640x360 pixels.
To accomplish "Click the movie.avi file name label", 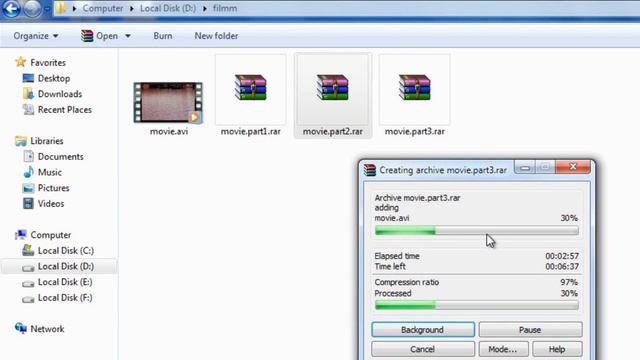I will click(x=169, y=131).
